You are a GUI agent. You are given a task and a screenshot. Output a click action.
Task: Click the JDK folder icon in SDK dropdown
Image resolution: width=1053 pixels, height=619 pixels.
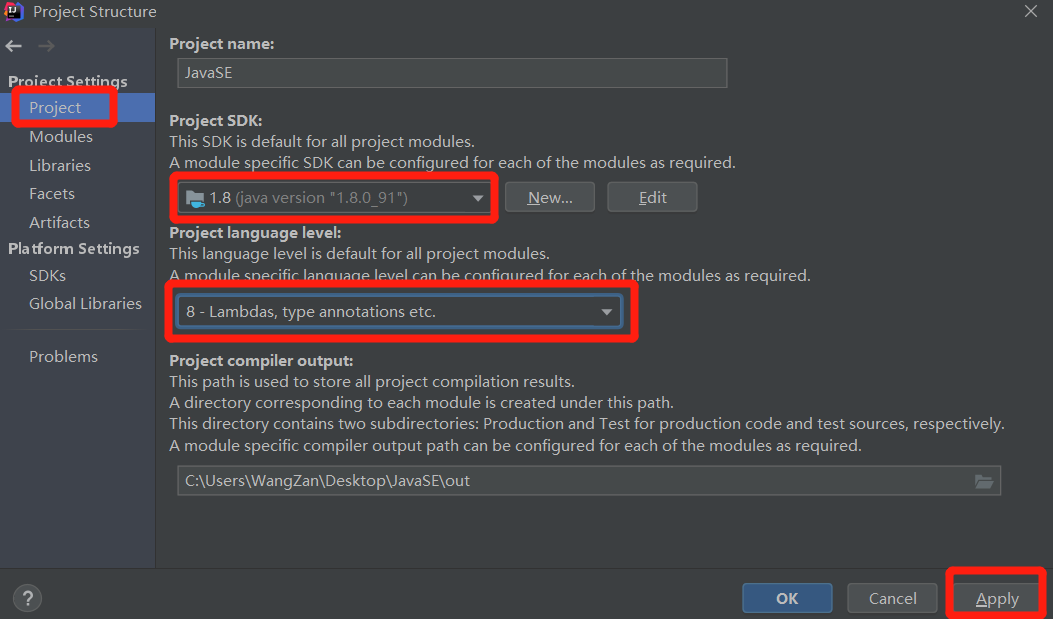[x=195, y=198]
